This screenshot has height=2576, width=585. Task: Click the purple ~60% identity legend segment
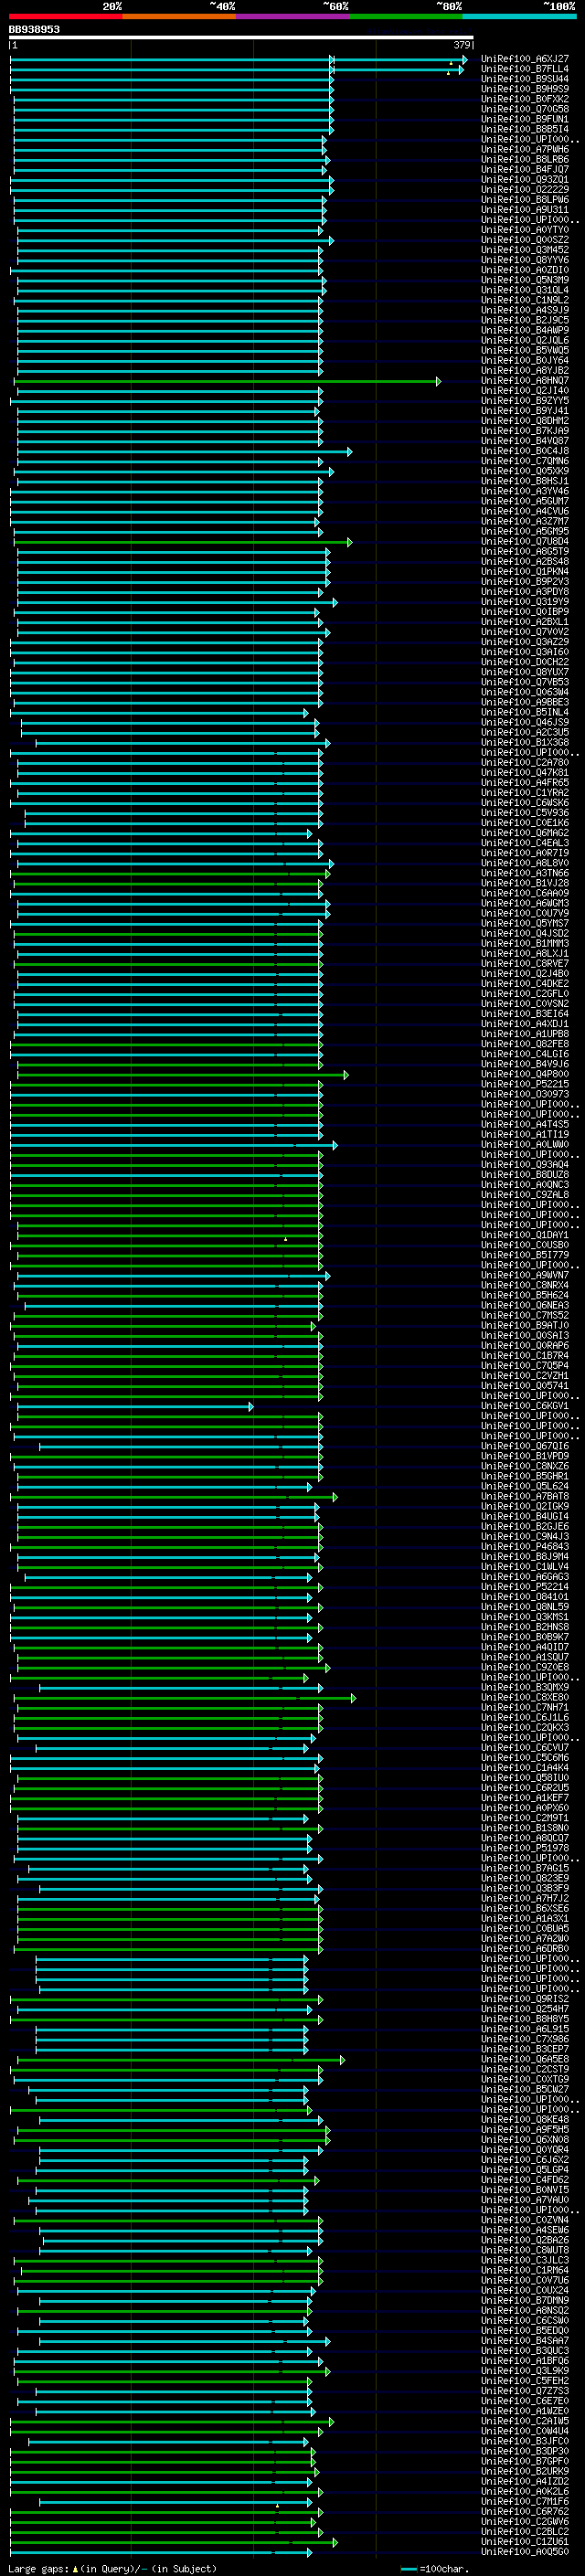point(293,16)
